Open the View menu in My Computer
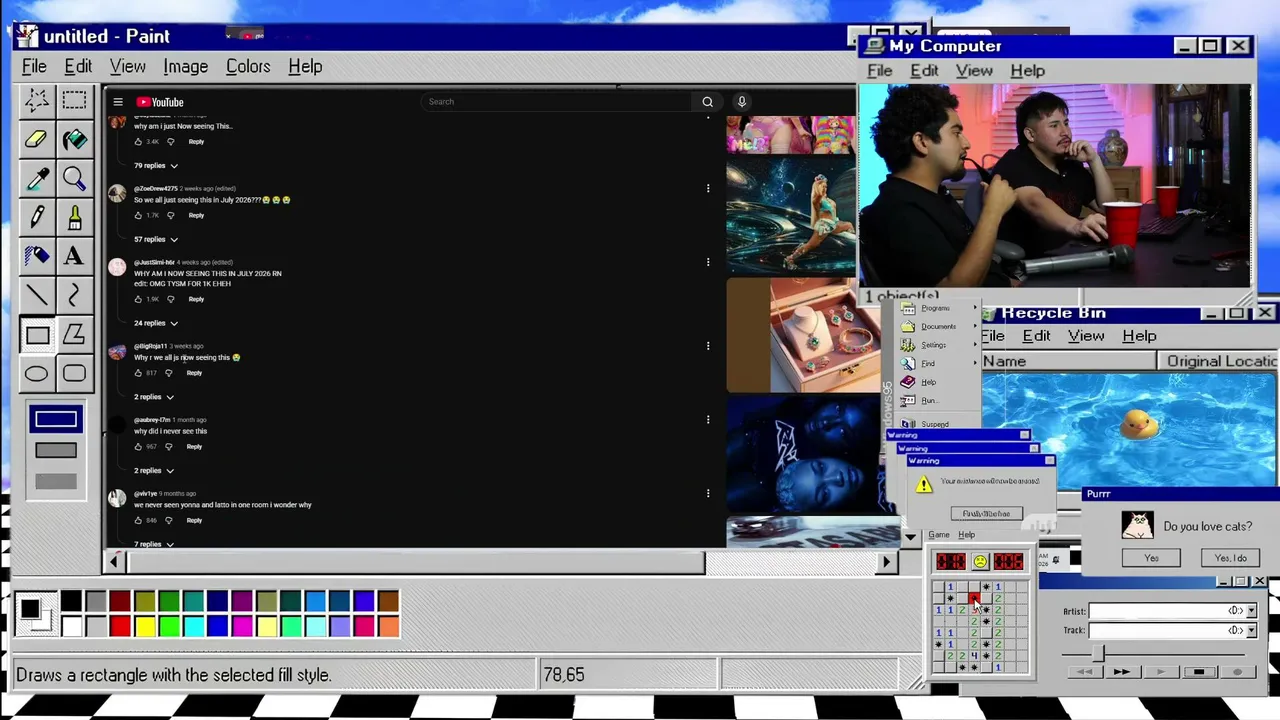Viewport: 1280px width, 720px height. (974, 71)
